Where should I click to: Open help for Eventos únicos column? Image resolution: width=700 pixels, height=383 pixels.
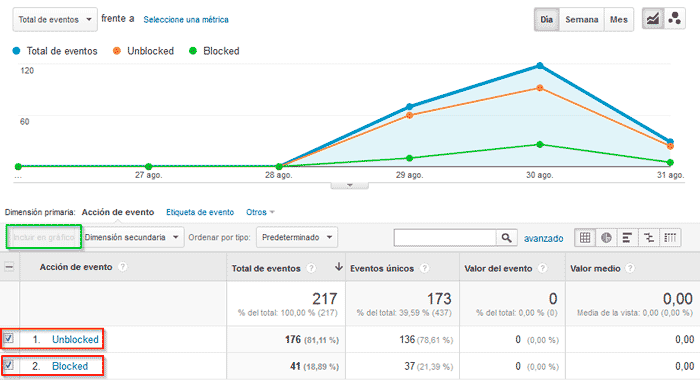(425, 268)
